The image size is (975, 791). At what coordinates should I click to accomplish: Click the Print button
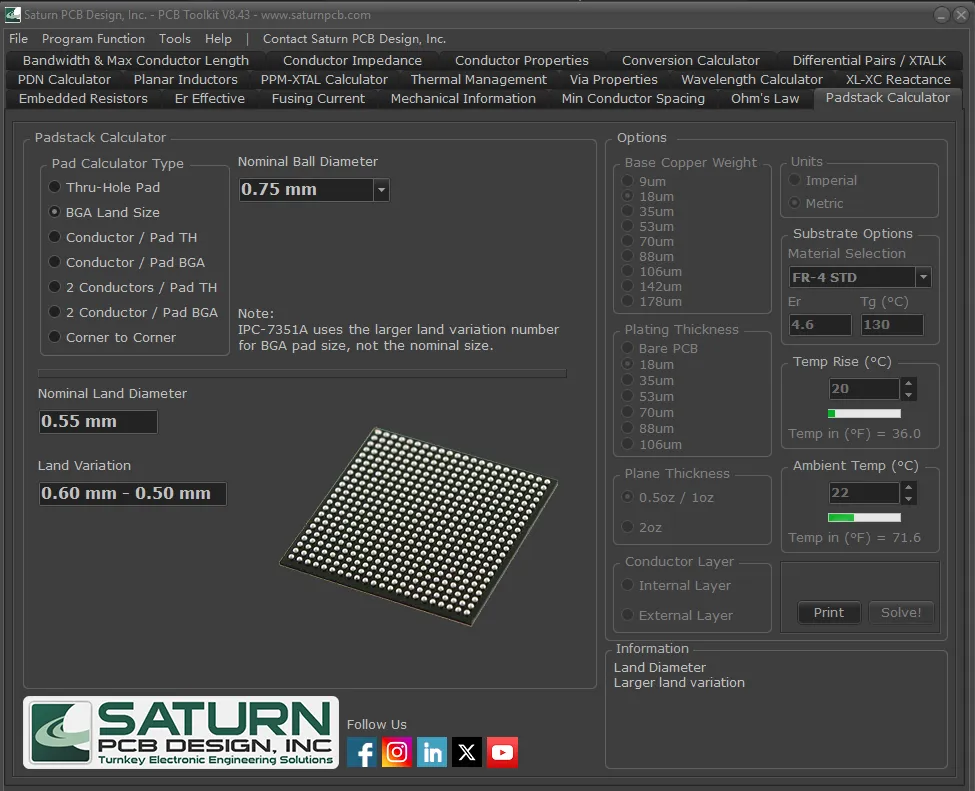pyautogui.click(x=829, y=613)
